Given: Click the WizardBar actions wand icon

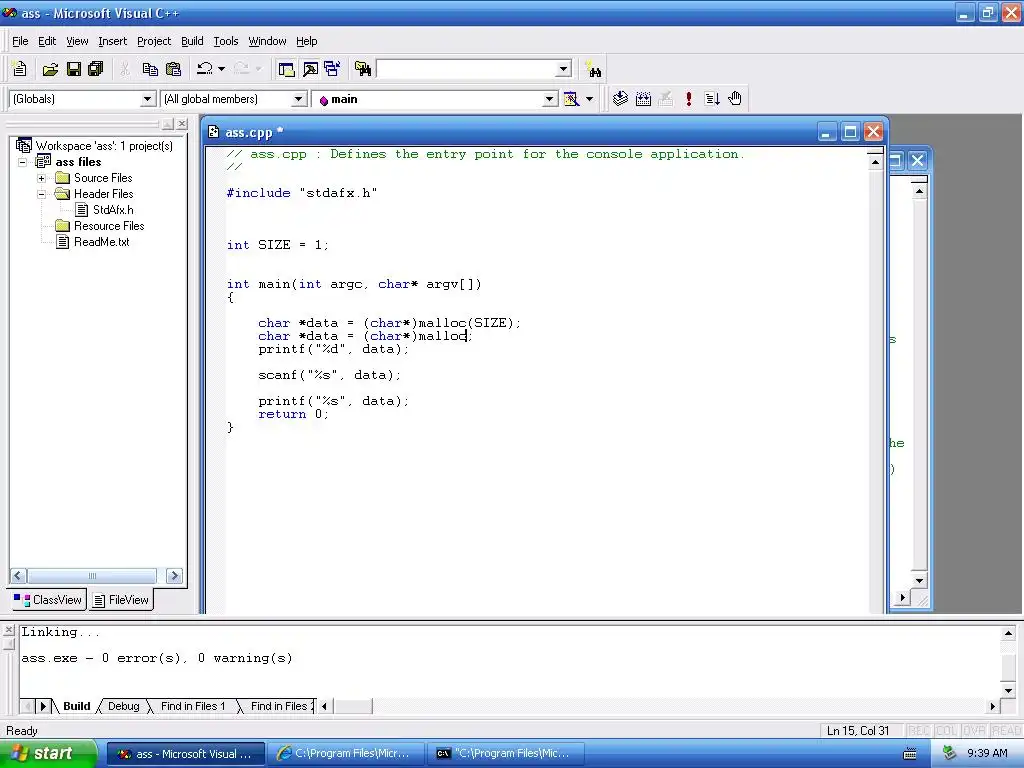Looking at the screenshot, I should click(x=571, y=99).
